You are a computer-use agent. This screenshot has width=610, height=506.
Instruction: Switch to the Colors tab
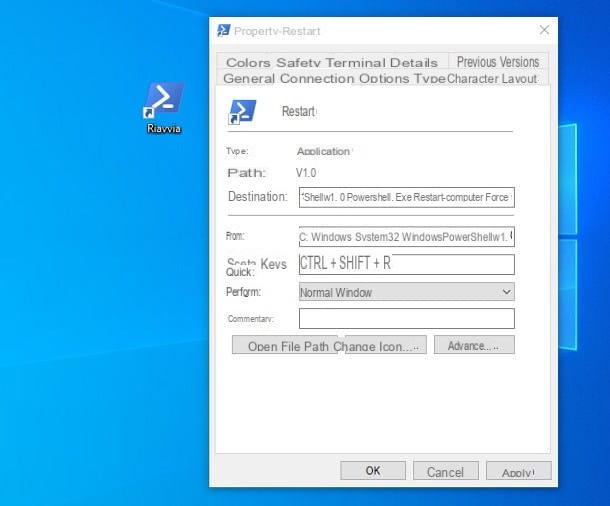pos(248,62)
